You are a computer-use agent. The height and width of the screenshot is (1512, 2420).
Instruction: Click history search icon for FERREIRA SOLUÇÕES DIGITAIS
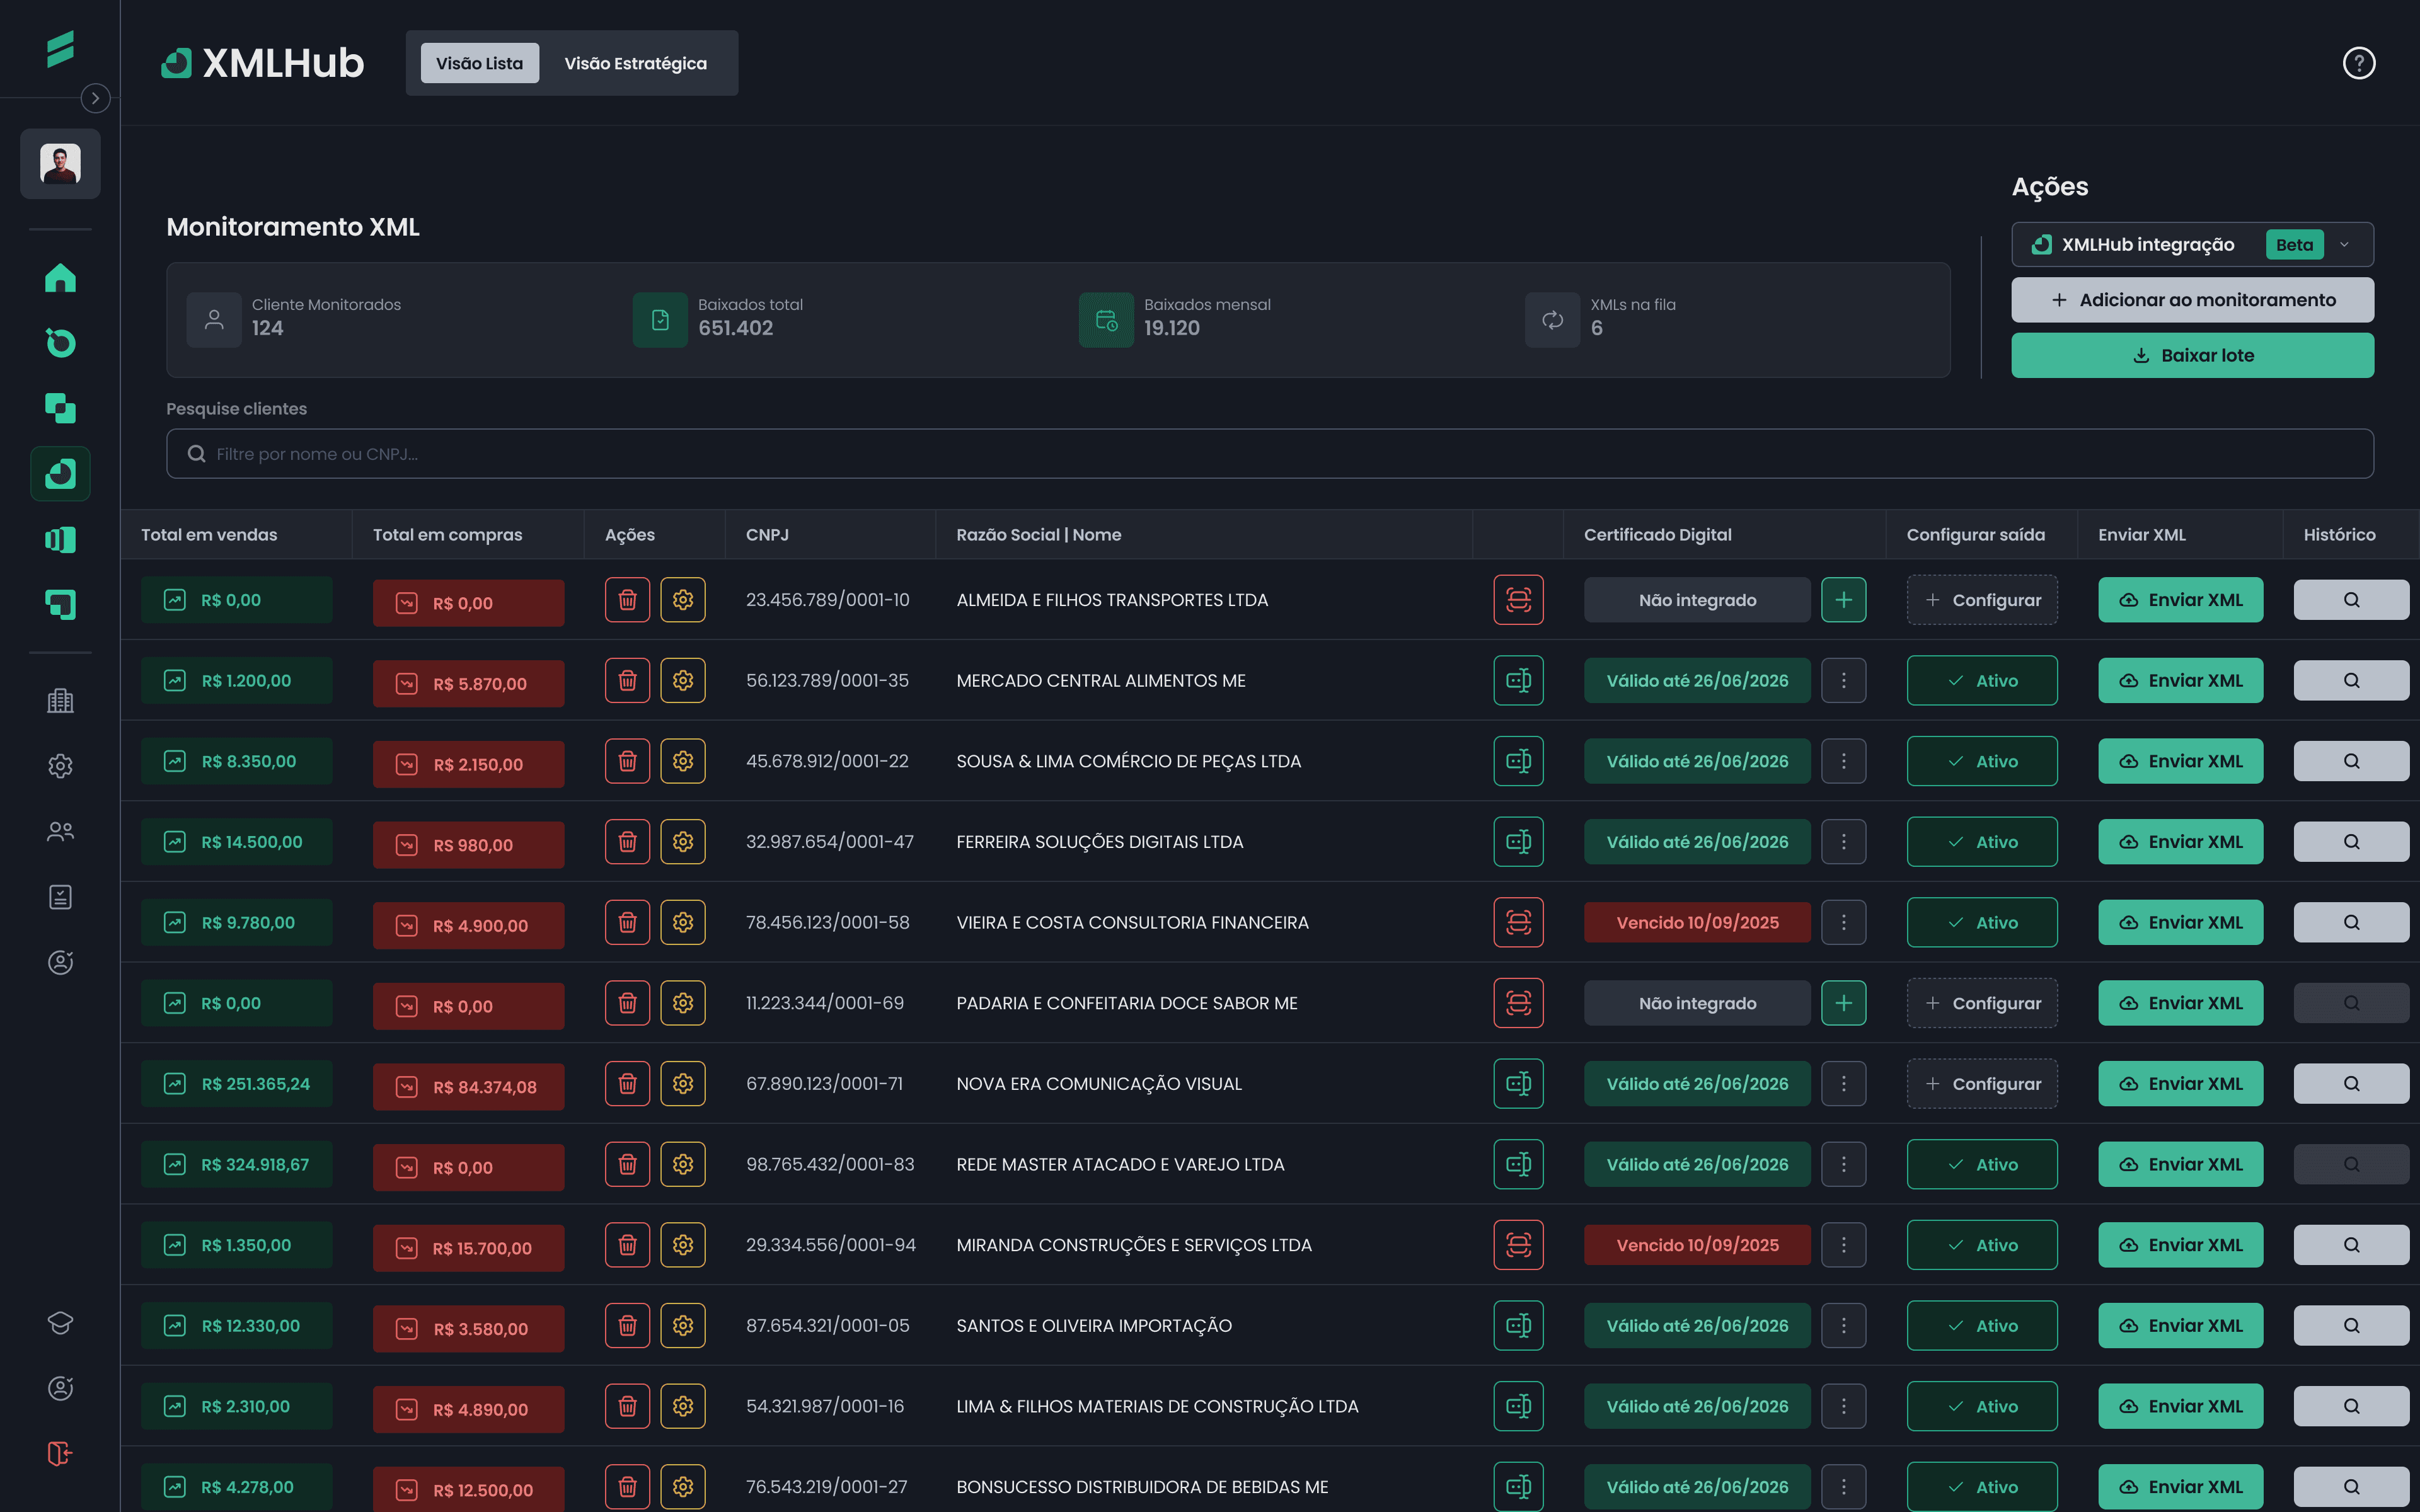coord(2350,842)
